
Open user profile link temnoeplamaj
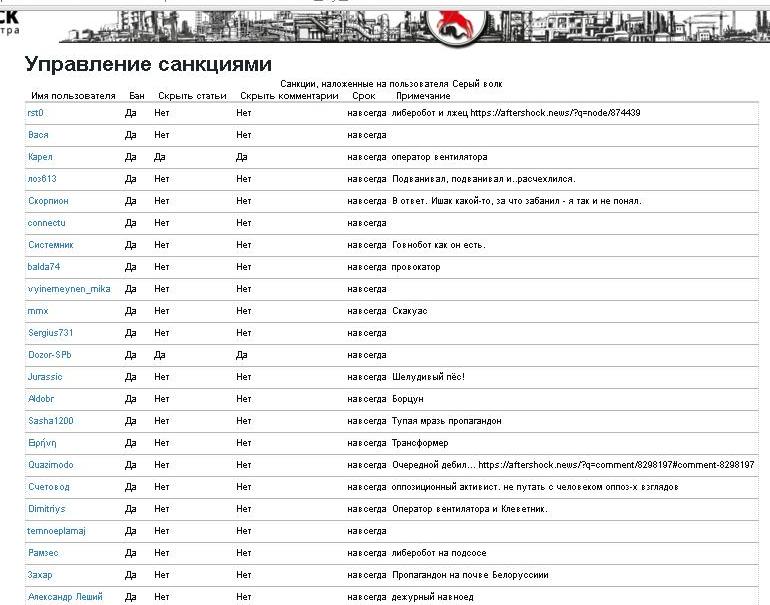(56, 531)
